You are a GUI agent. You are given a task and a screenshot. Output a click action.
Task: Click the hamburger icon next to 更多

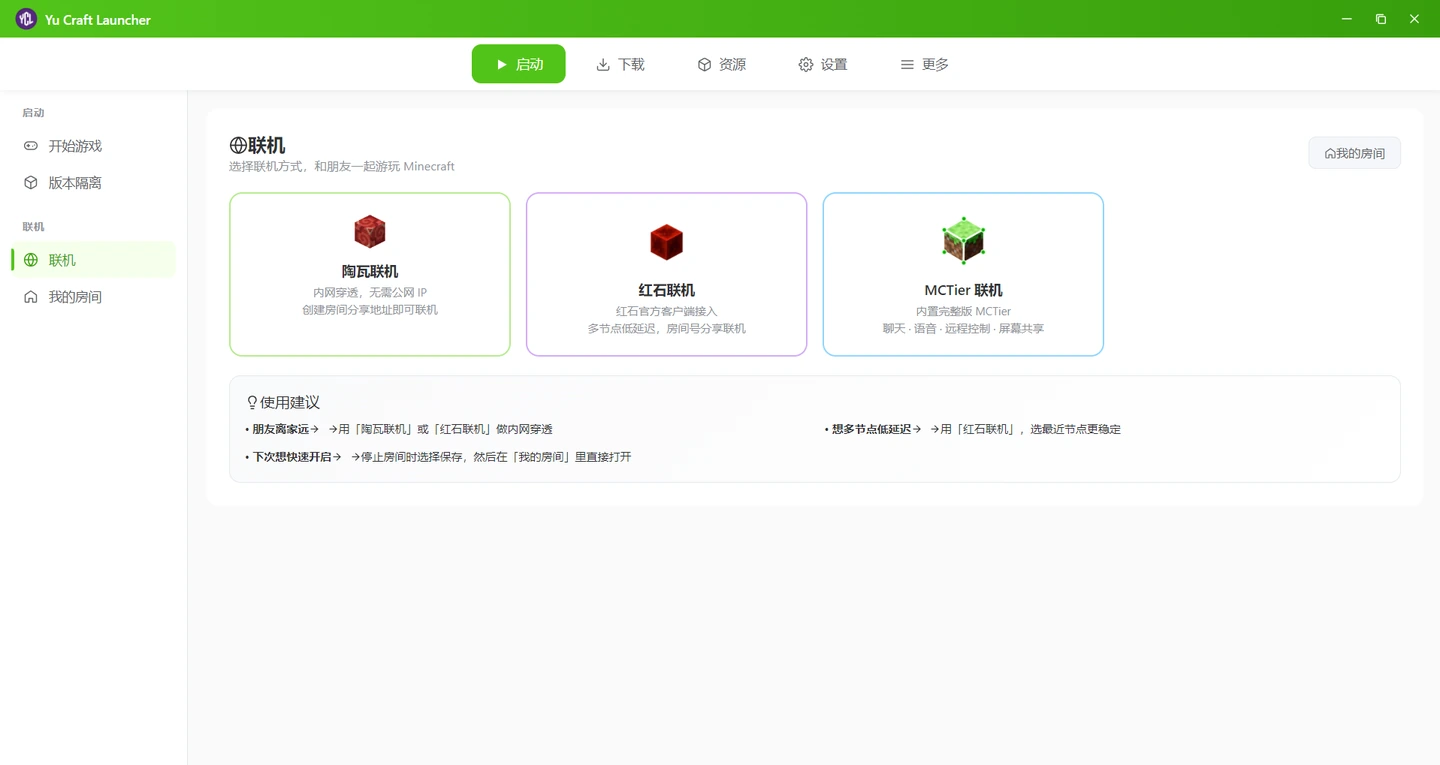pos(907,64)
